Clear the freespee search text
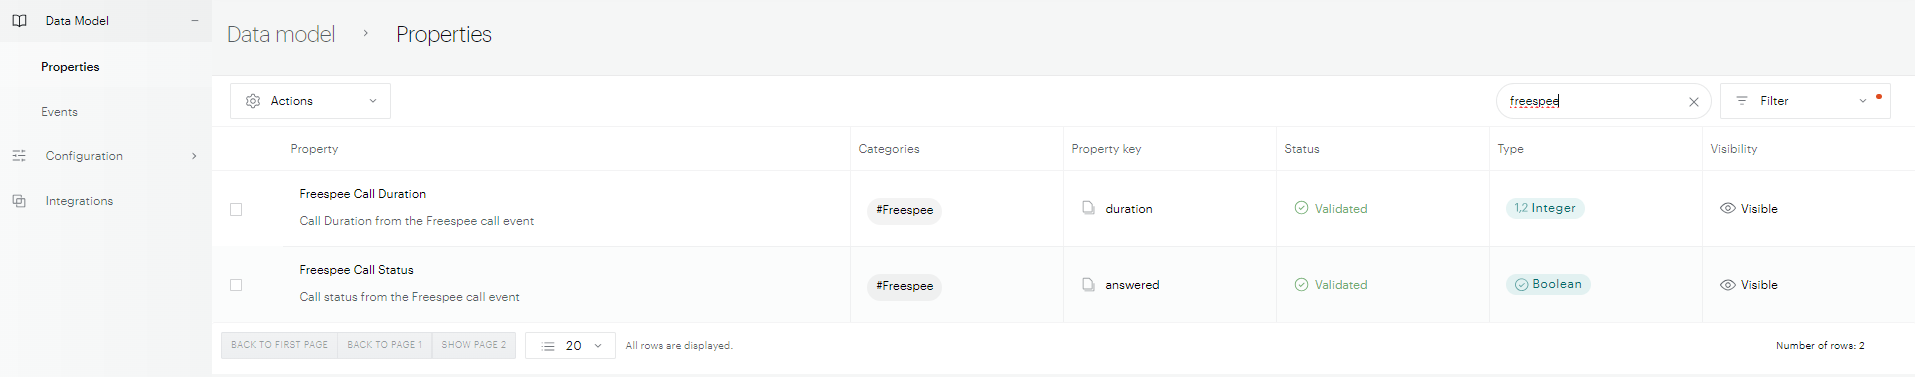 click(1694, 102)
